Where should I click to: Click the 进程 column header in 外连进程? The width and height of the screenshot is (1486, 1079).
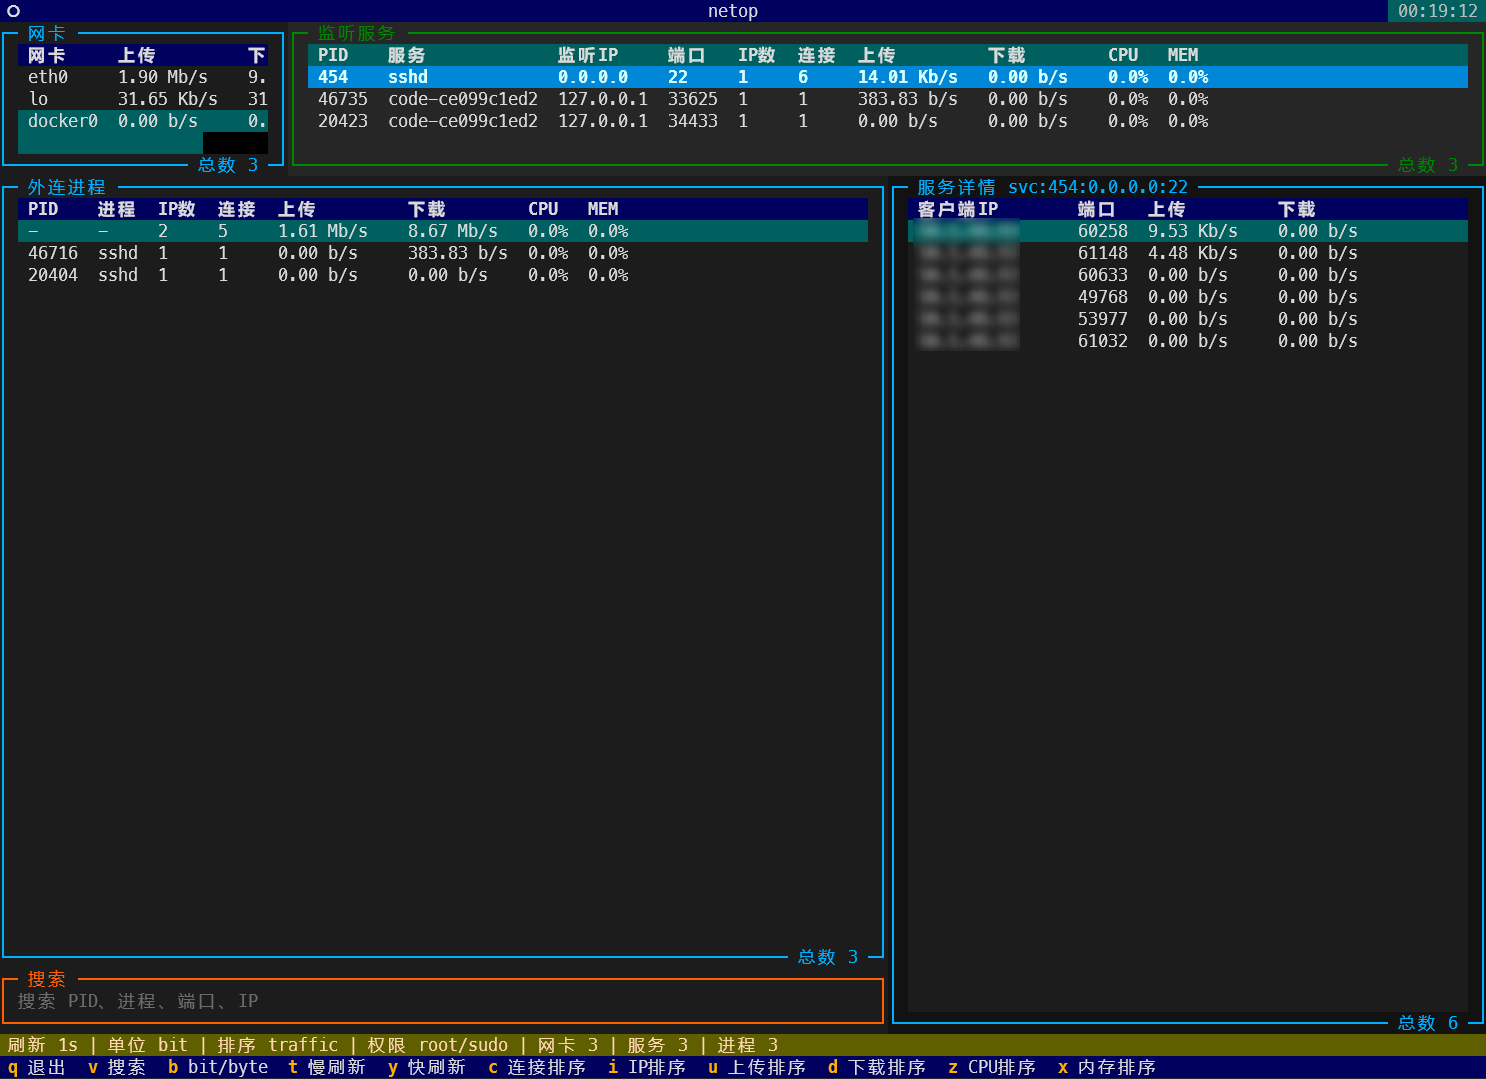point(117,209)
